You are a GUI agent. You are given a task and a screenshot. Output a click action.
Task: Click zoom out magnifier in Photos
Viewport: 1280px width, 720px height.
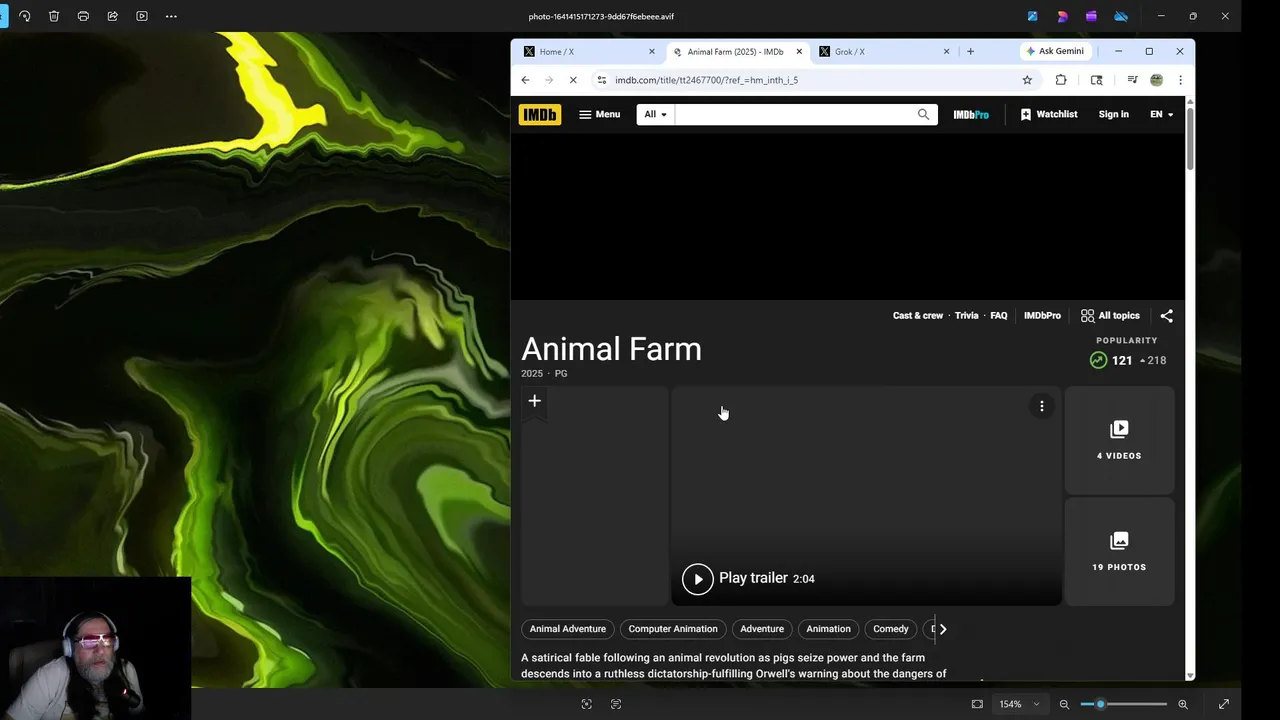point(1064,704)
